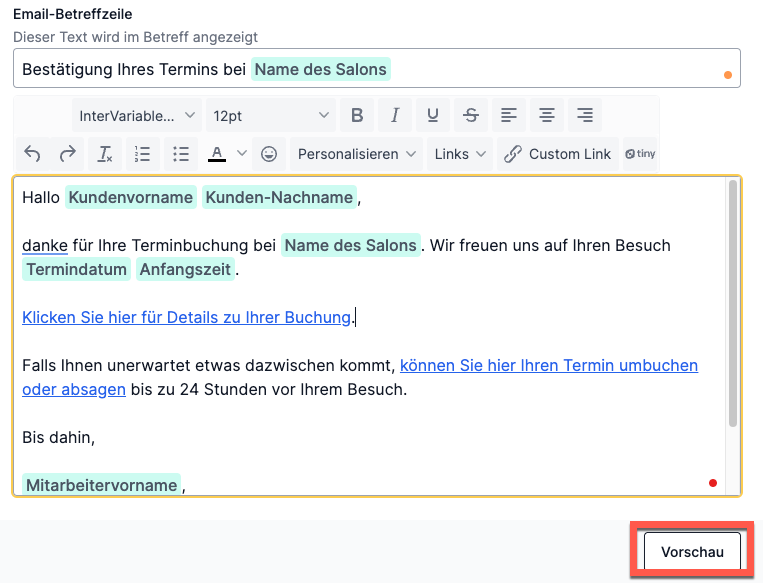Screen dimensions: 763x583
Task: Clear formatting from selected text
Action: point(105,154)
